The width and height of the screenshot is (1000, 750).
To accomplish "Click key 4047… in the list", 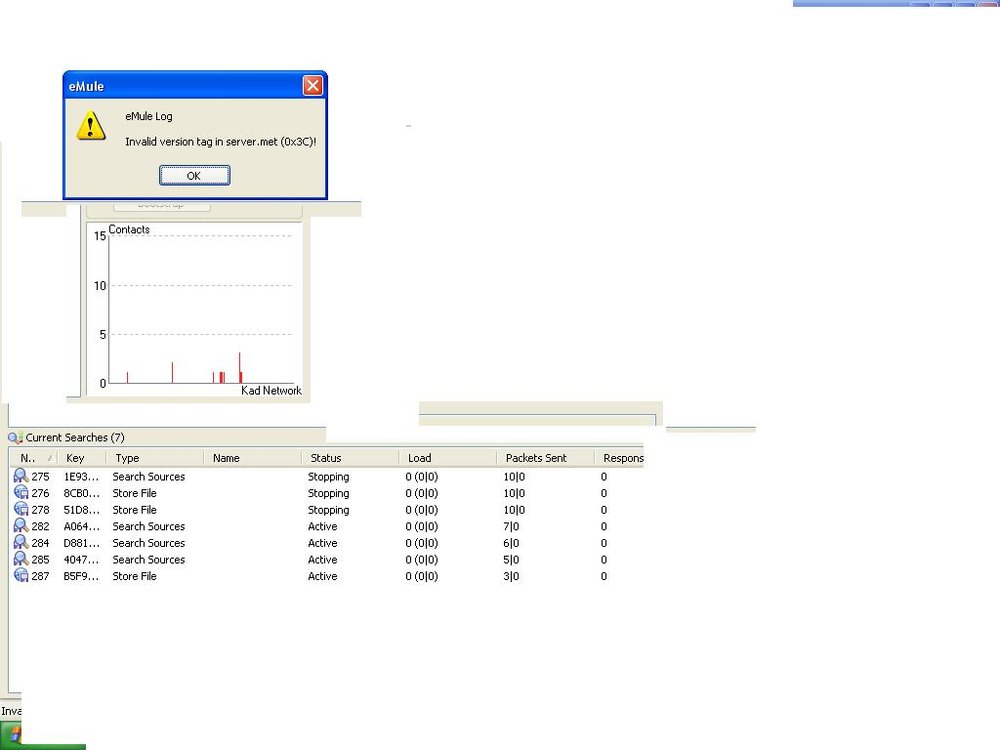I will click(x=82, y=559).
